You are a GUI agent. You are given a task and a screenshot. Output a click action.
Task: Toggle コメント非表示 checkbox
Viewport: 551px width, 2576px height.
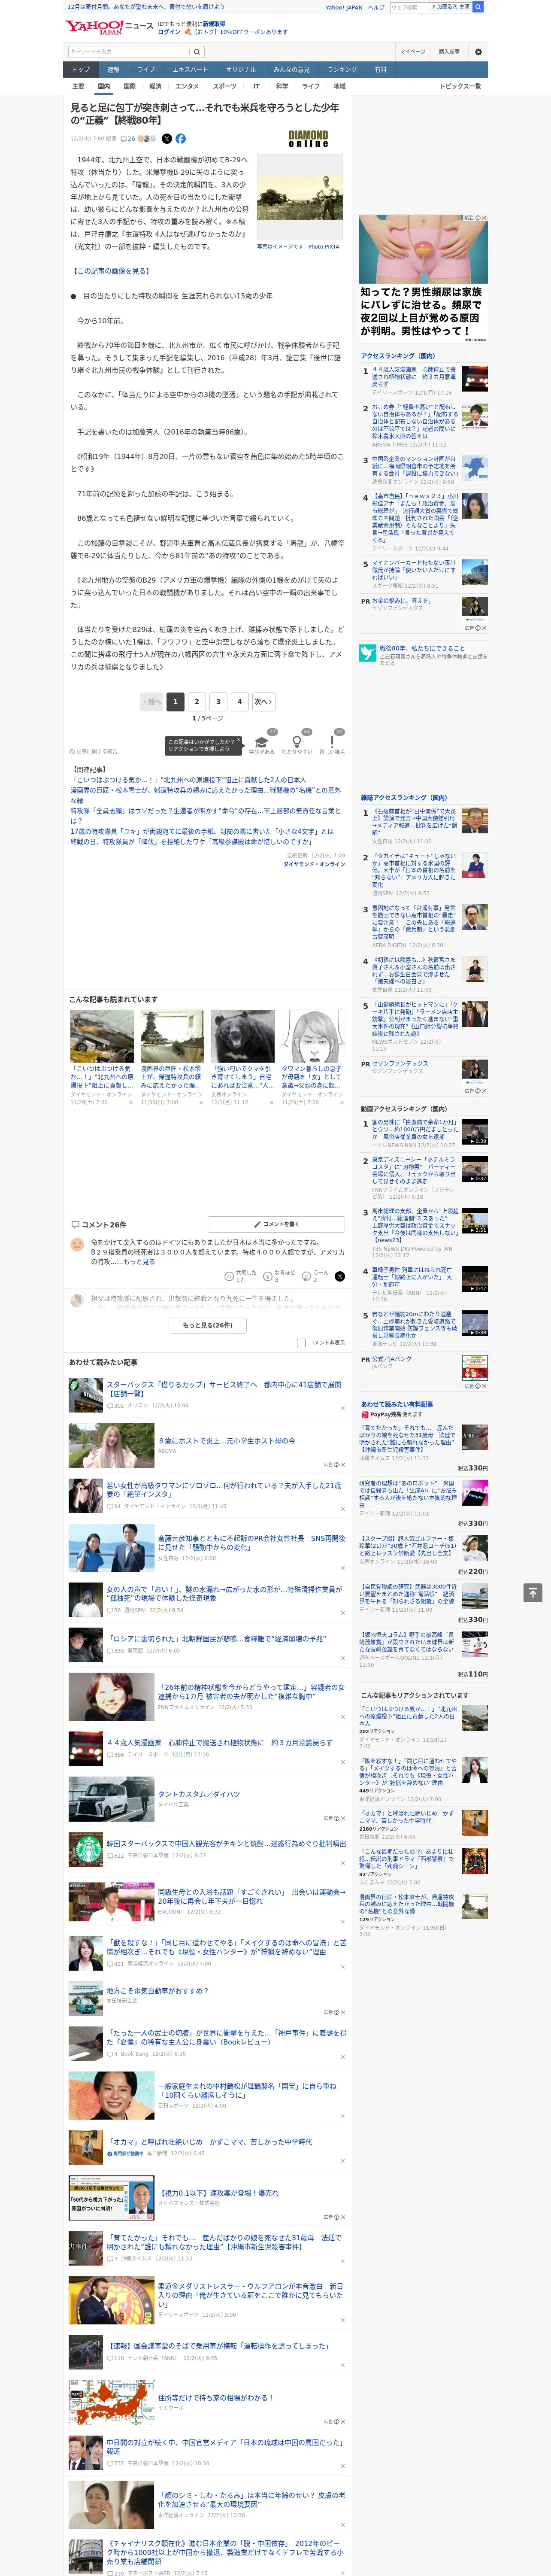[301, 1343]
